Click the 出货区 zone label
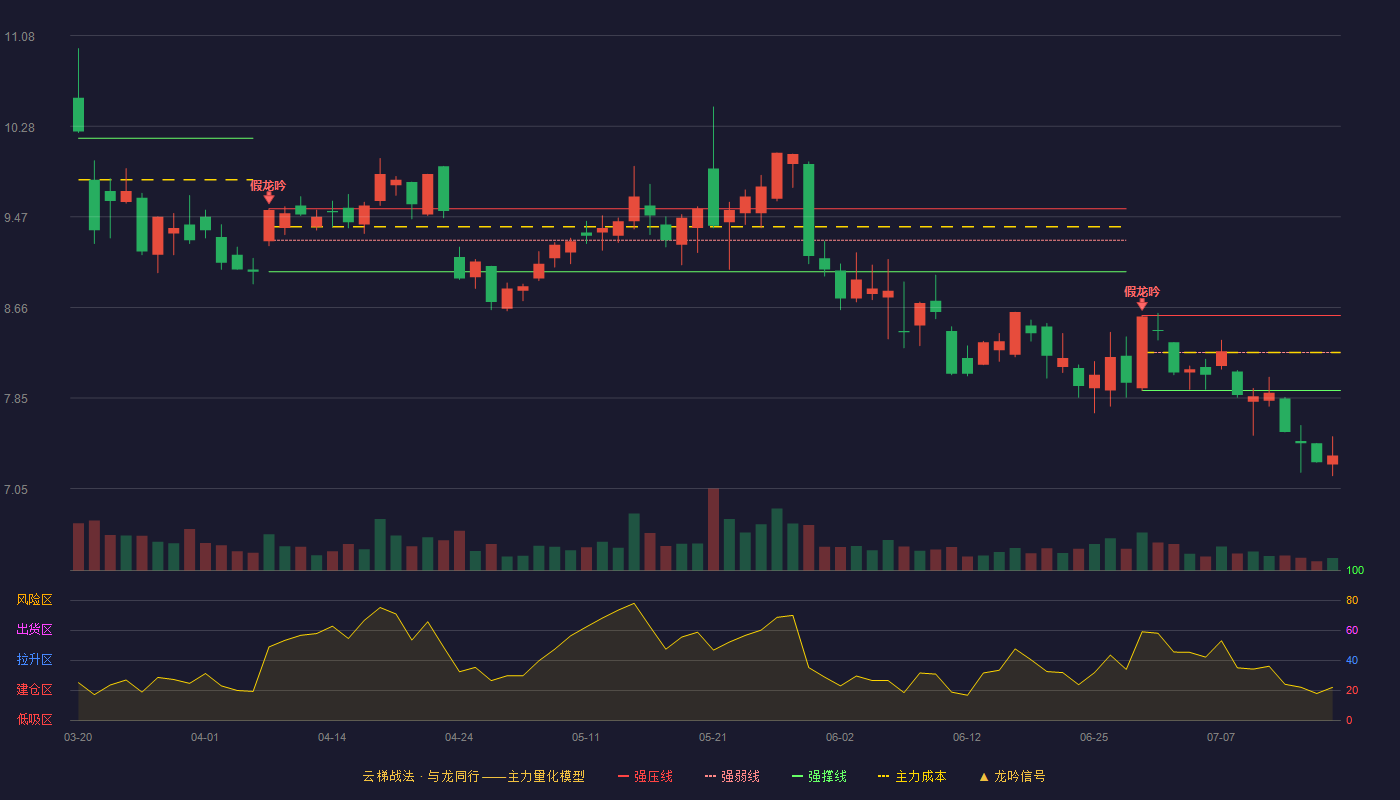This screenshot has height=800, width=1400. [34, 630]
